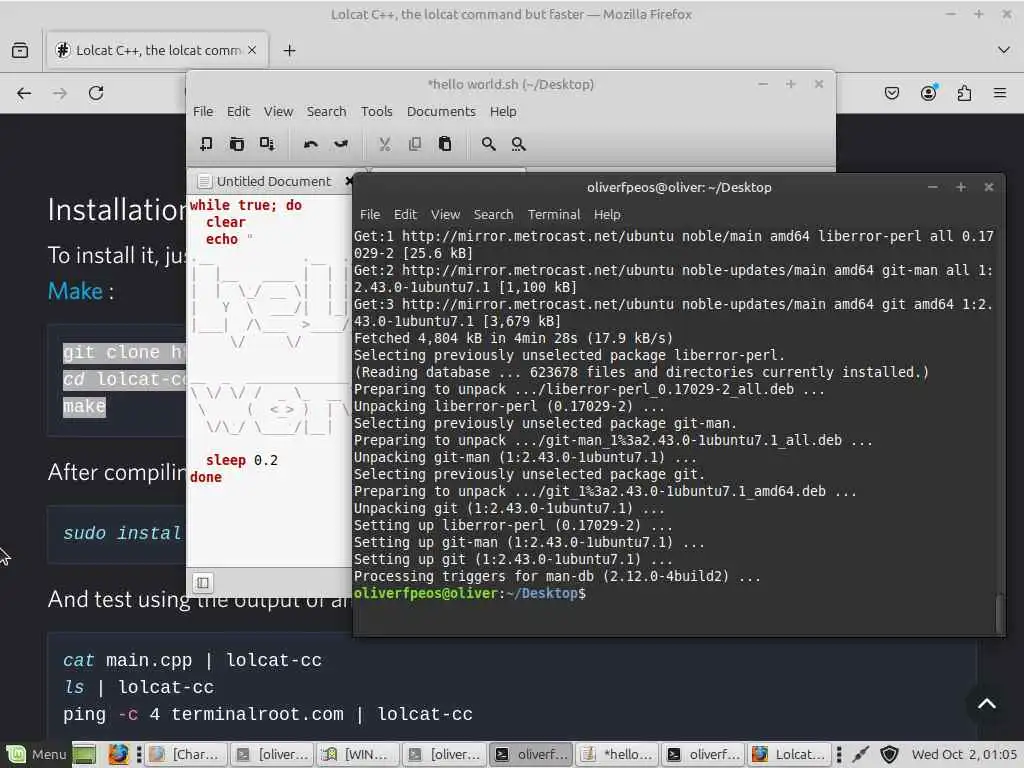Click the redo arrow in the text editor toolbar

(341, 144)
